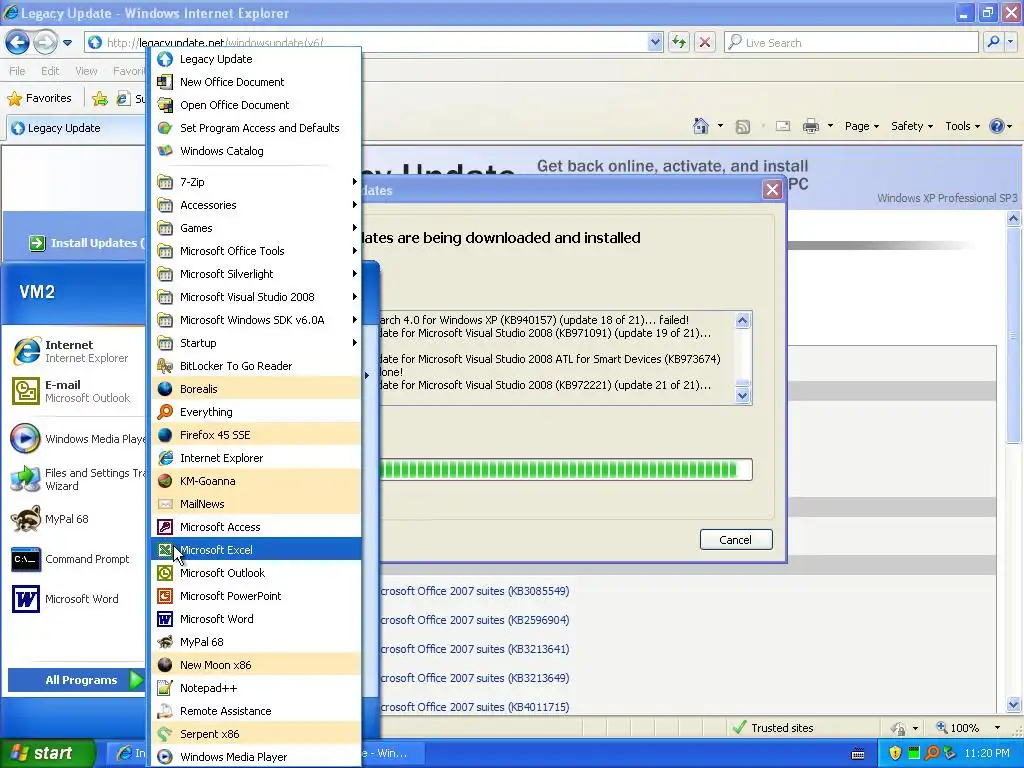Click the Microsoft Word icon in programs list
The width and height of the screenshot is (1024, 768).
165,619
